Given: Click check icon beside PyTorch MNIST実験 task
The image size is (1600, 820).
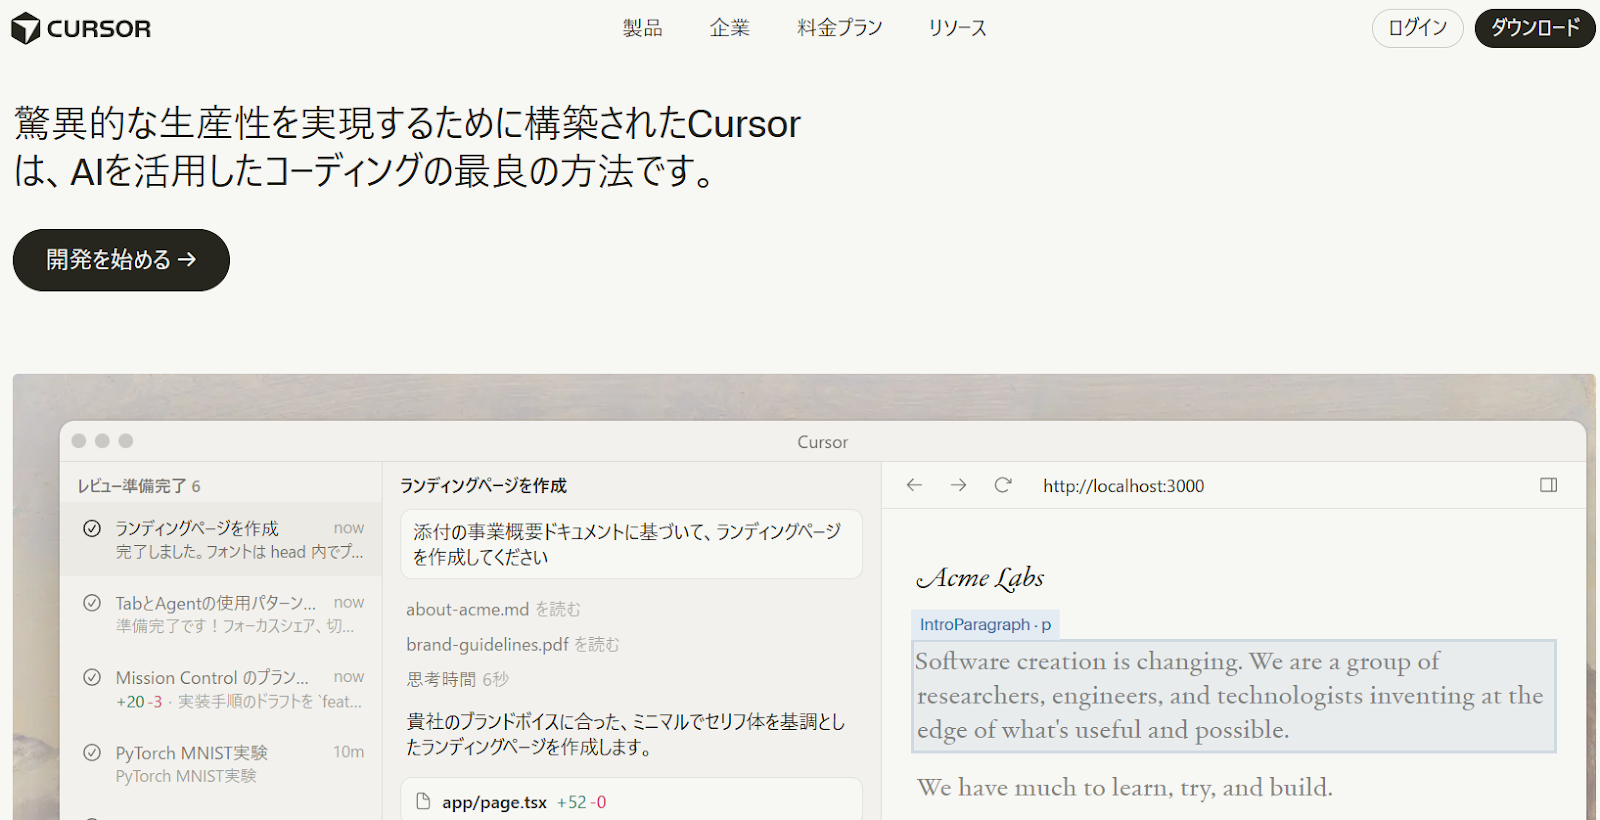Looking at the screenshot, I should coord(92,752).
